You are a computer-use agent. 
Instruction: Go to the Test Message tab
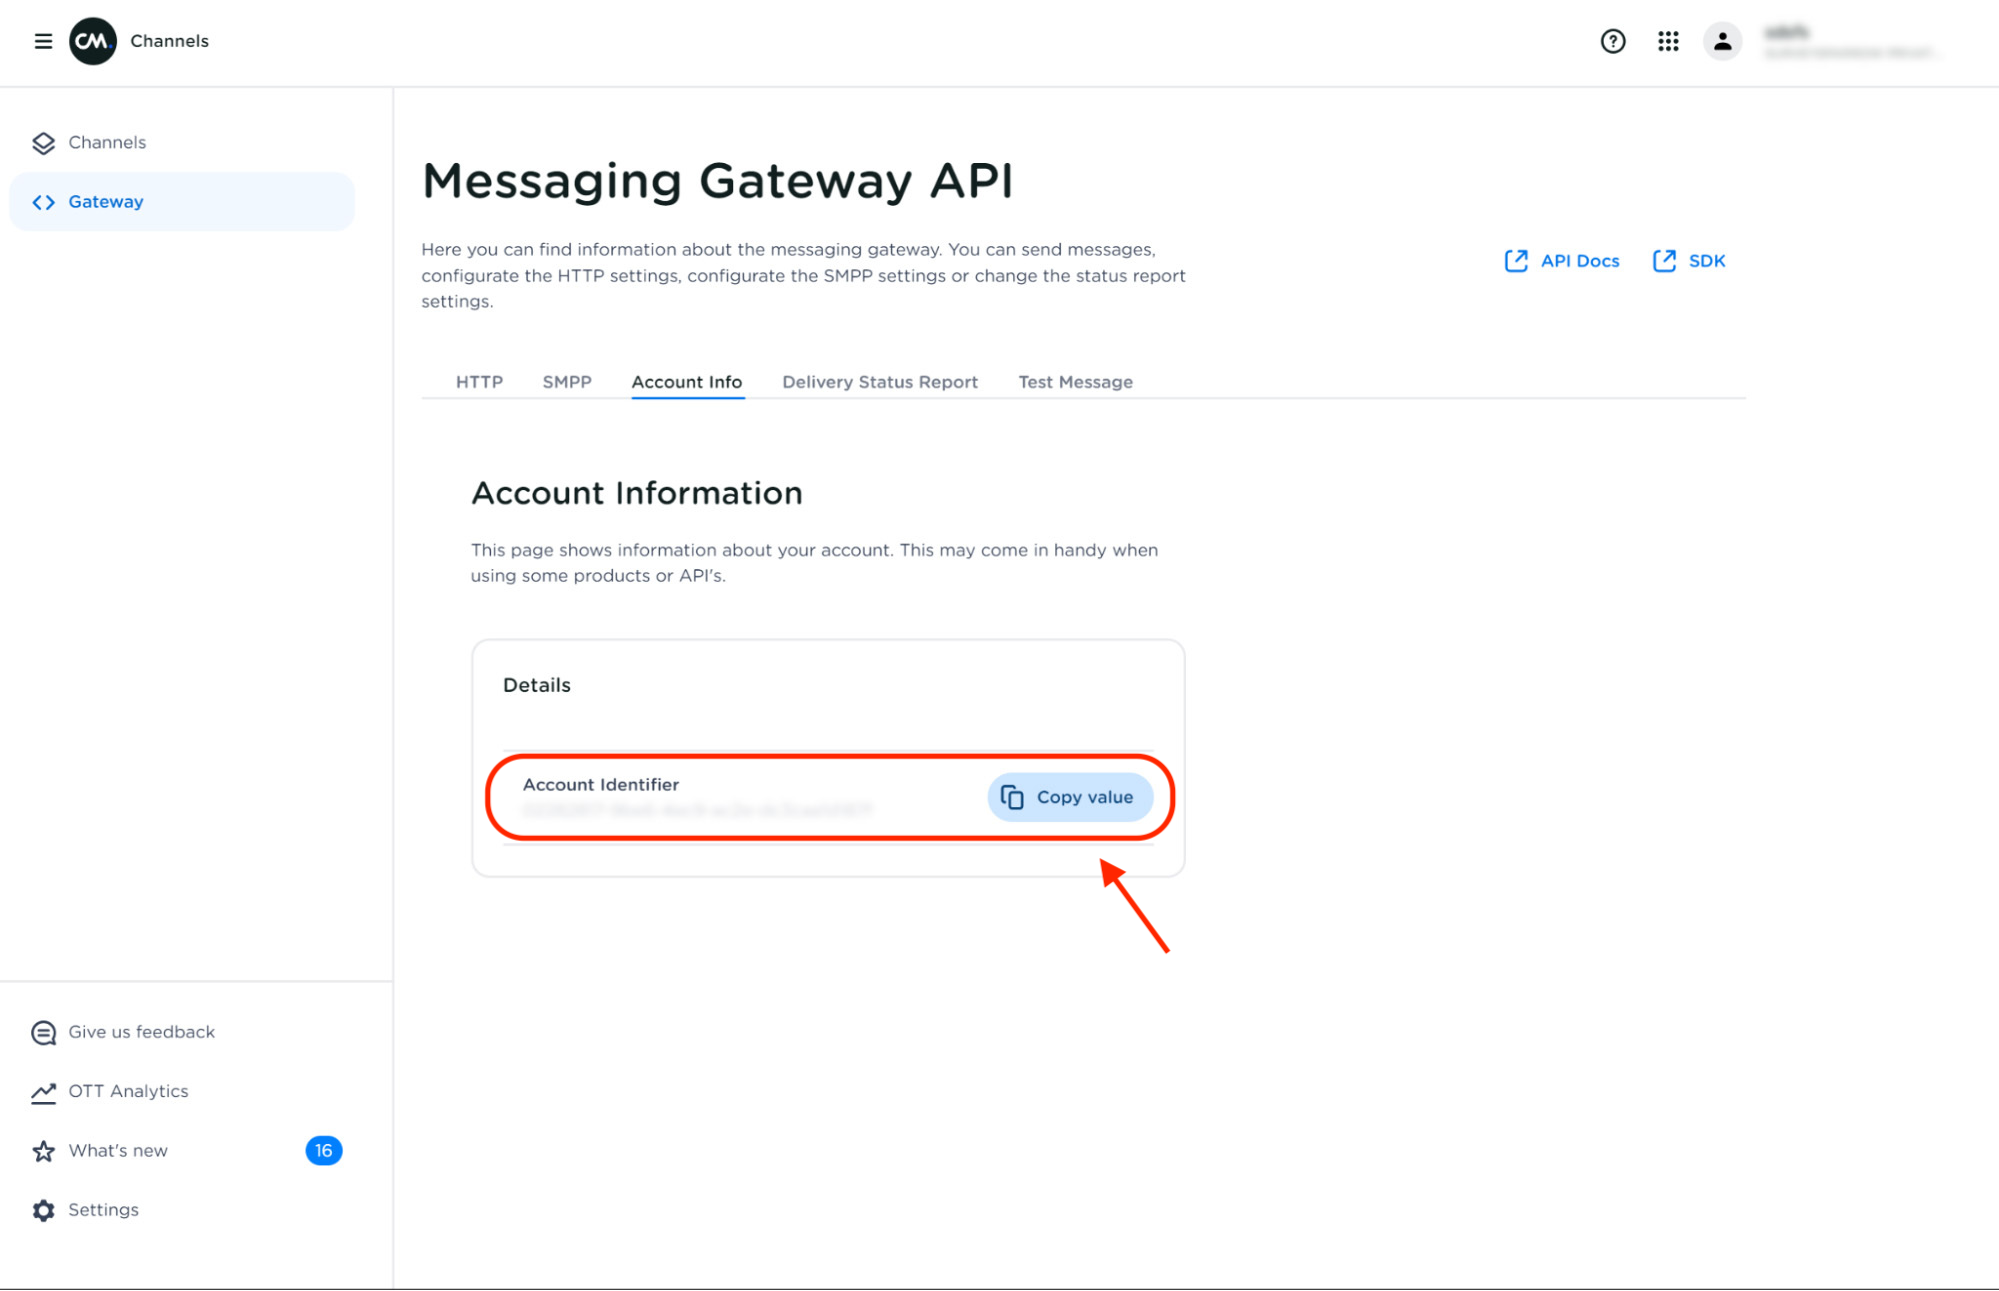1075,382
